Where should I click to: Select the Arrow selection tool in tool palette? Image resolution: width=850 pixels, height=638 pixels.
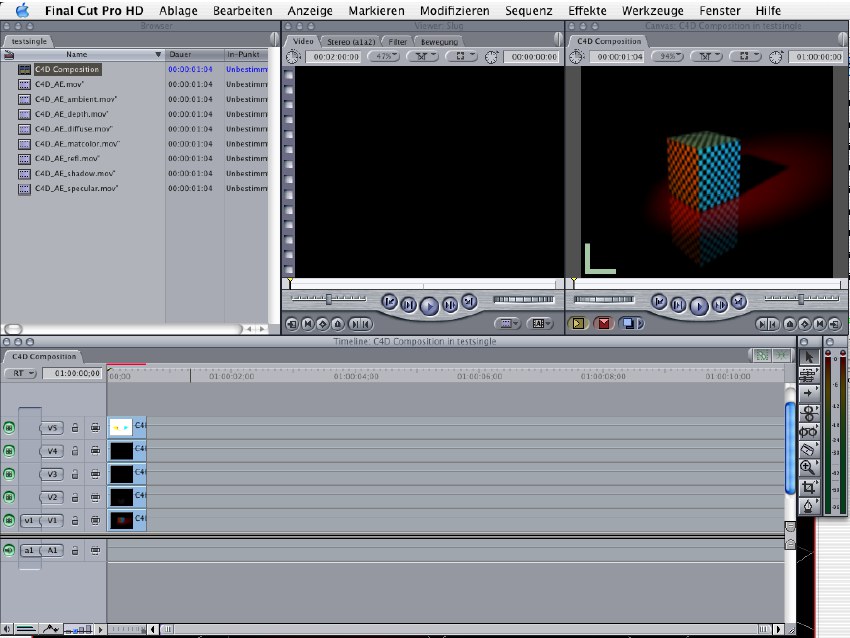click(809, 357)
